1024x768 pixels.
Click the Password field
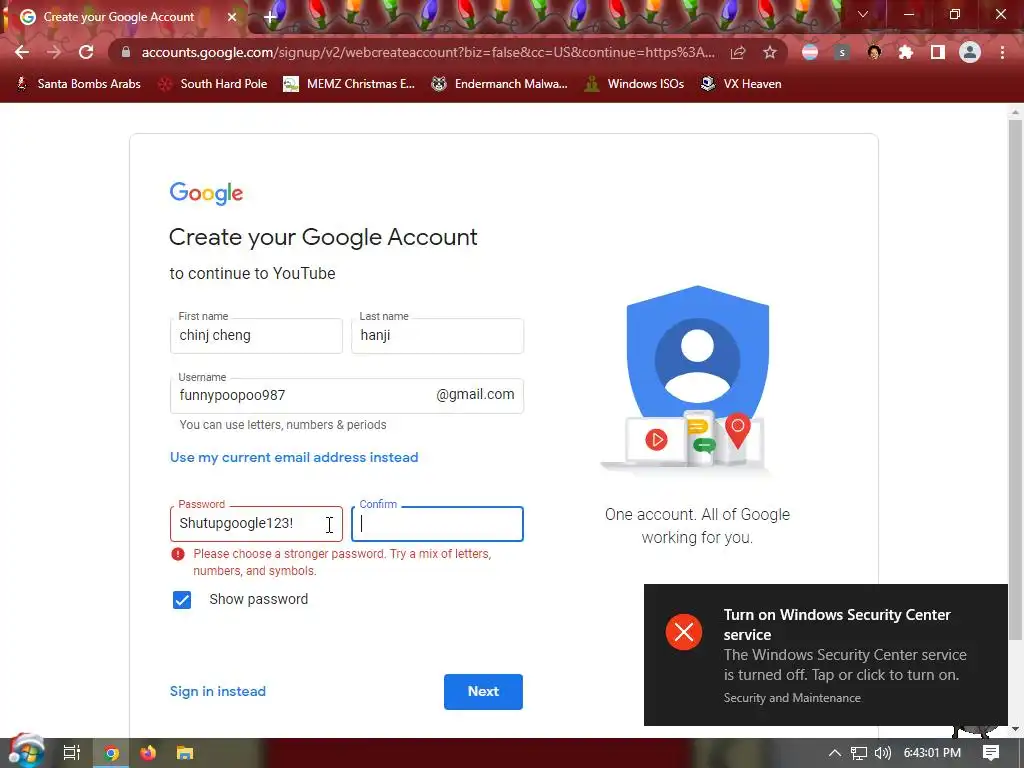pyautogui.click(x=256, y=524)
